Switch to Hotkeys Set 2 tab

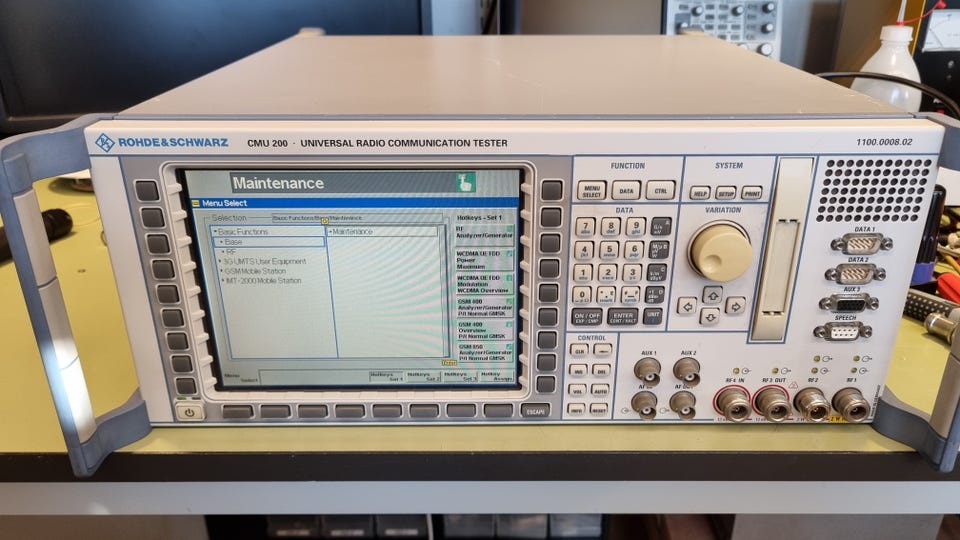pyautogui.click(x=423, y=377)
